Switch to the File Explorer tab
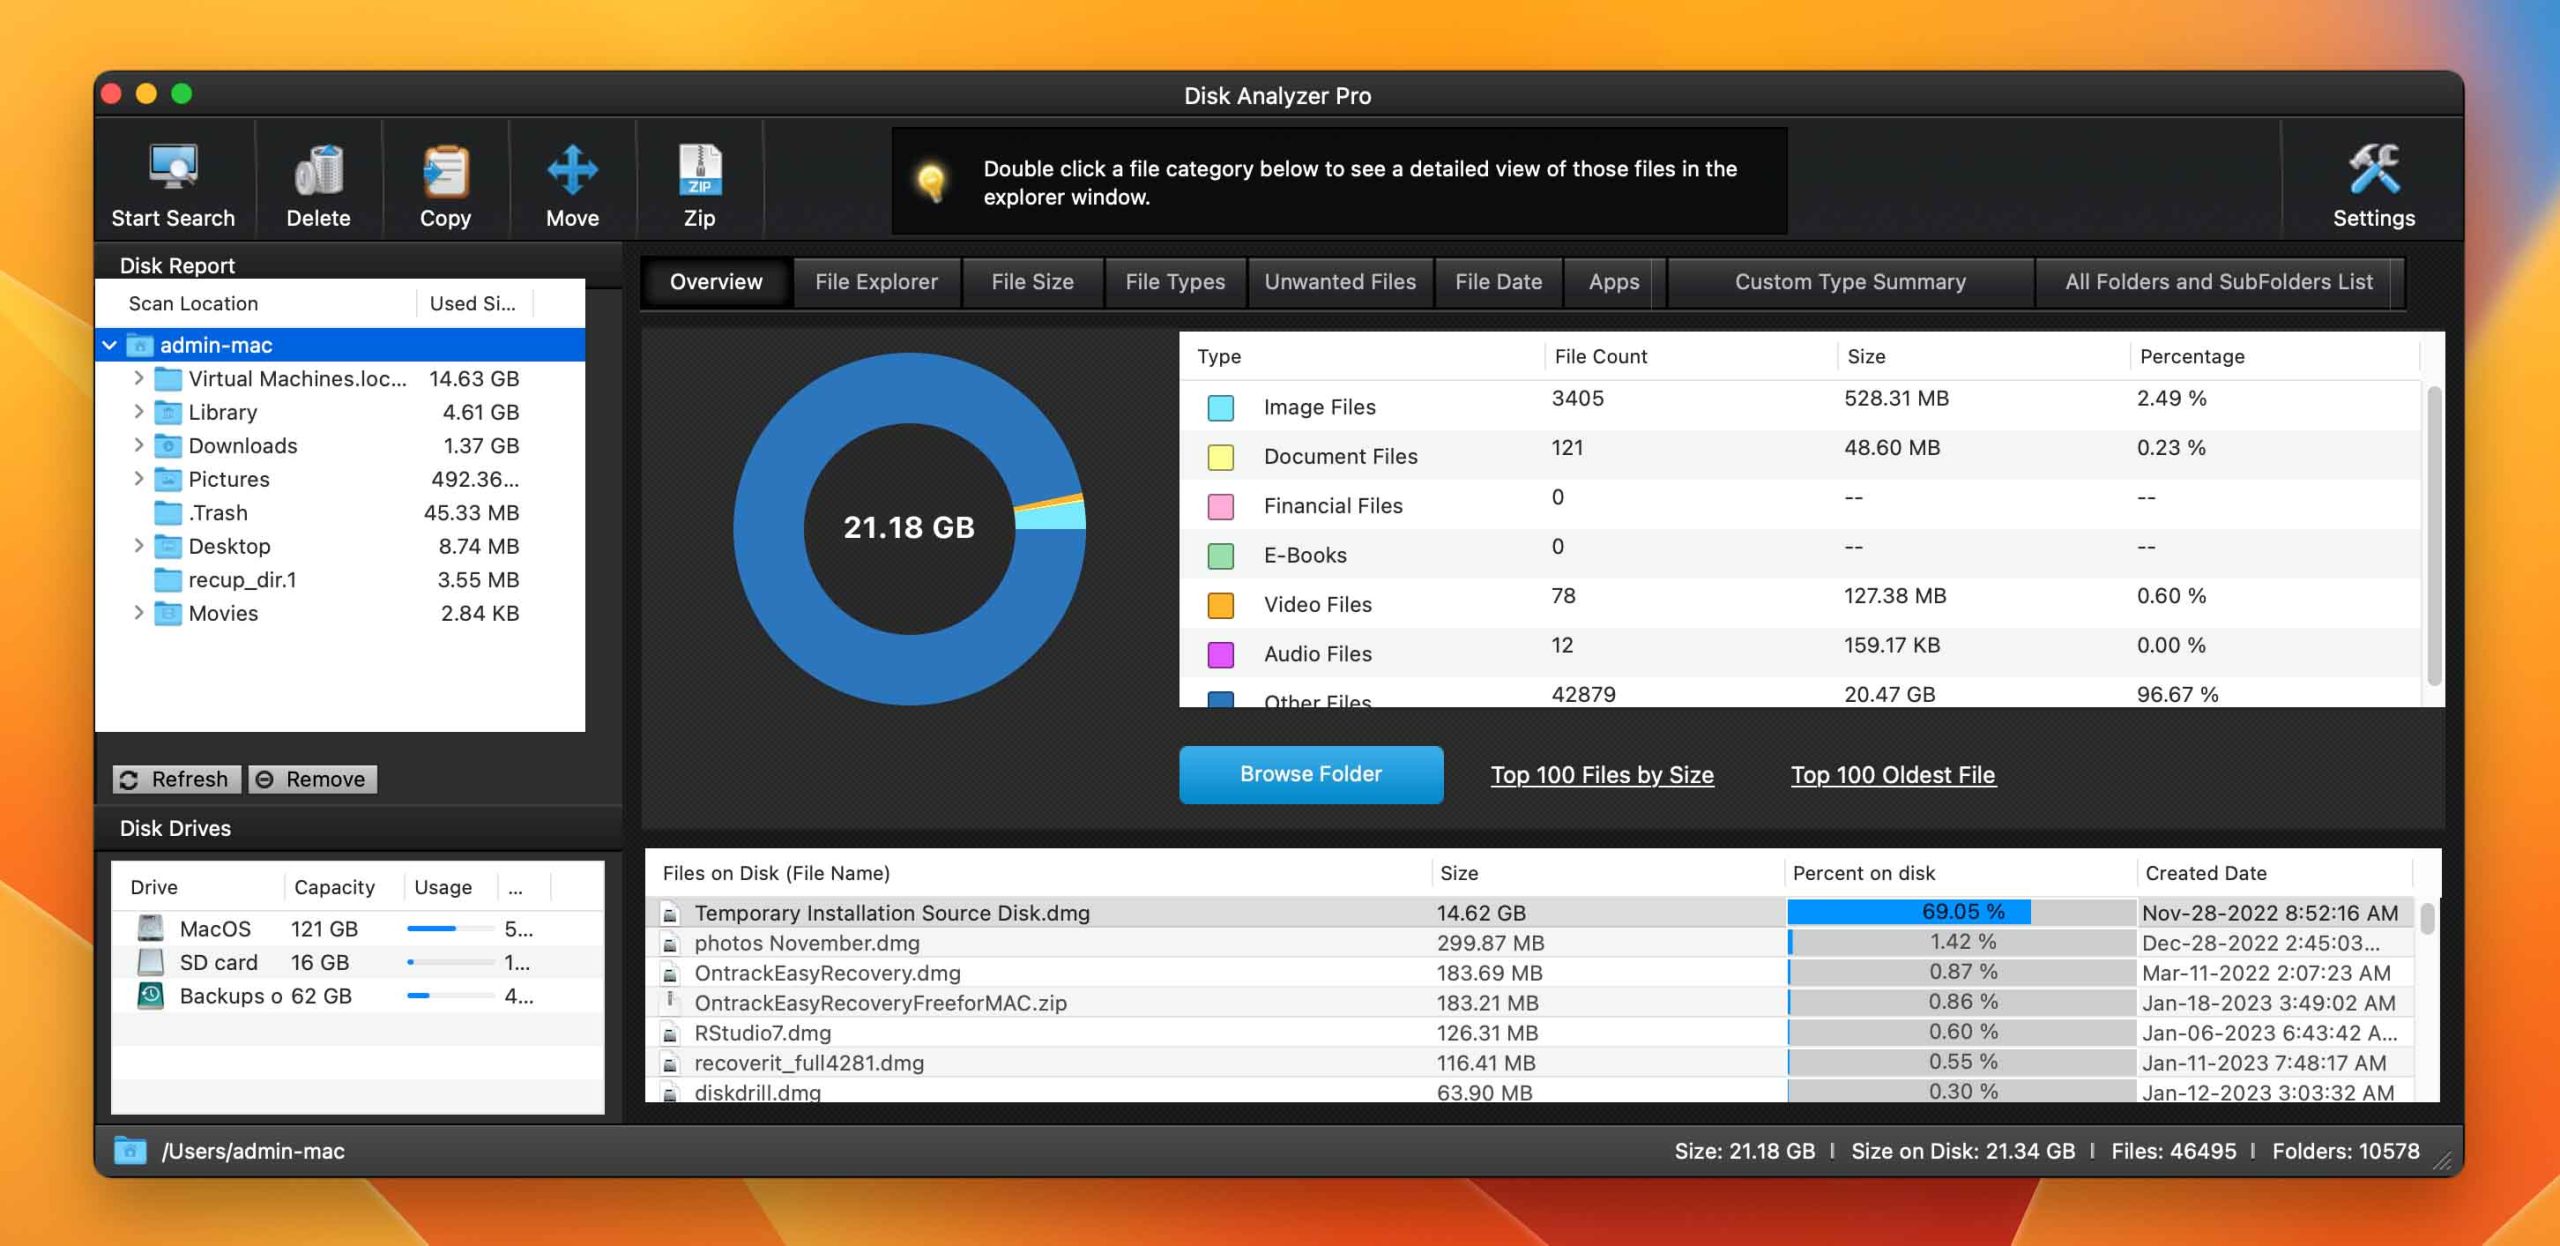This screenshot has width=2560, height=1246. pos(877,281)
